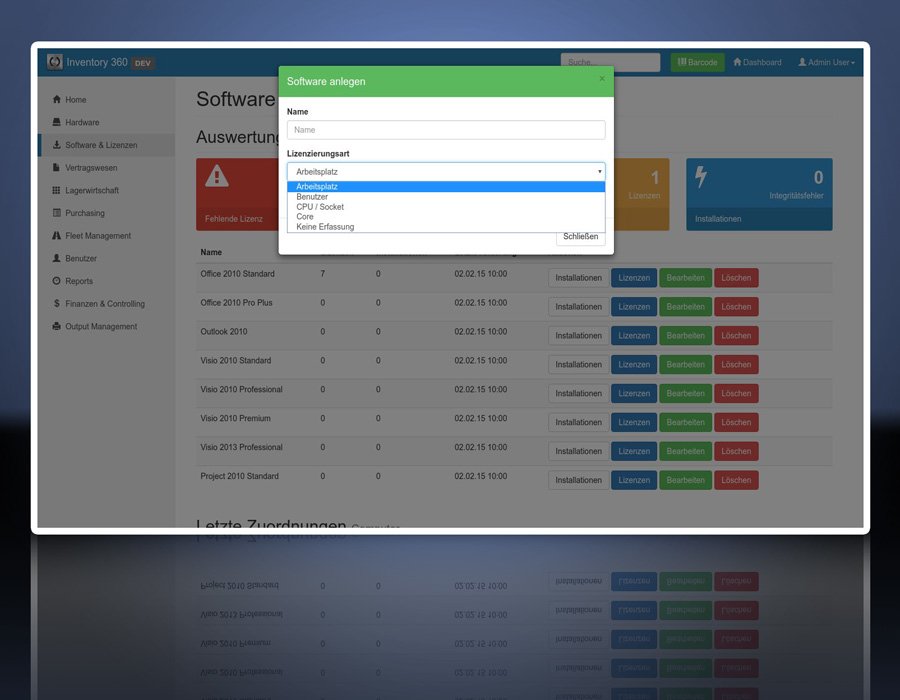This screenshot has width=900, height=700.
Task: Click the Finanzen & Controlling dollar icon
Action: point(56,303)
